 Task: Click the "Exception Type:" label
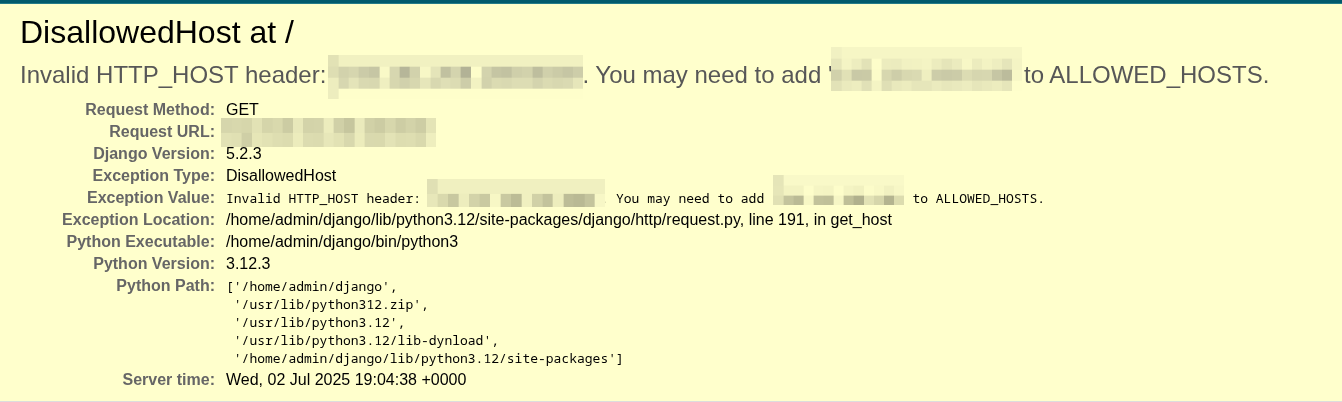tap(153, 175)
